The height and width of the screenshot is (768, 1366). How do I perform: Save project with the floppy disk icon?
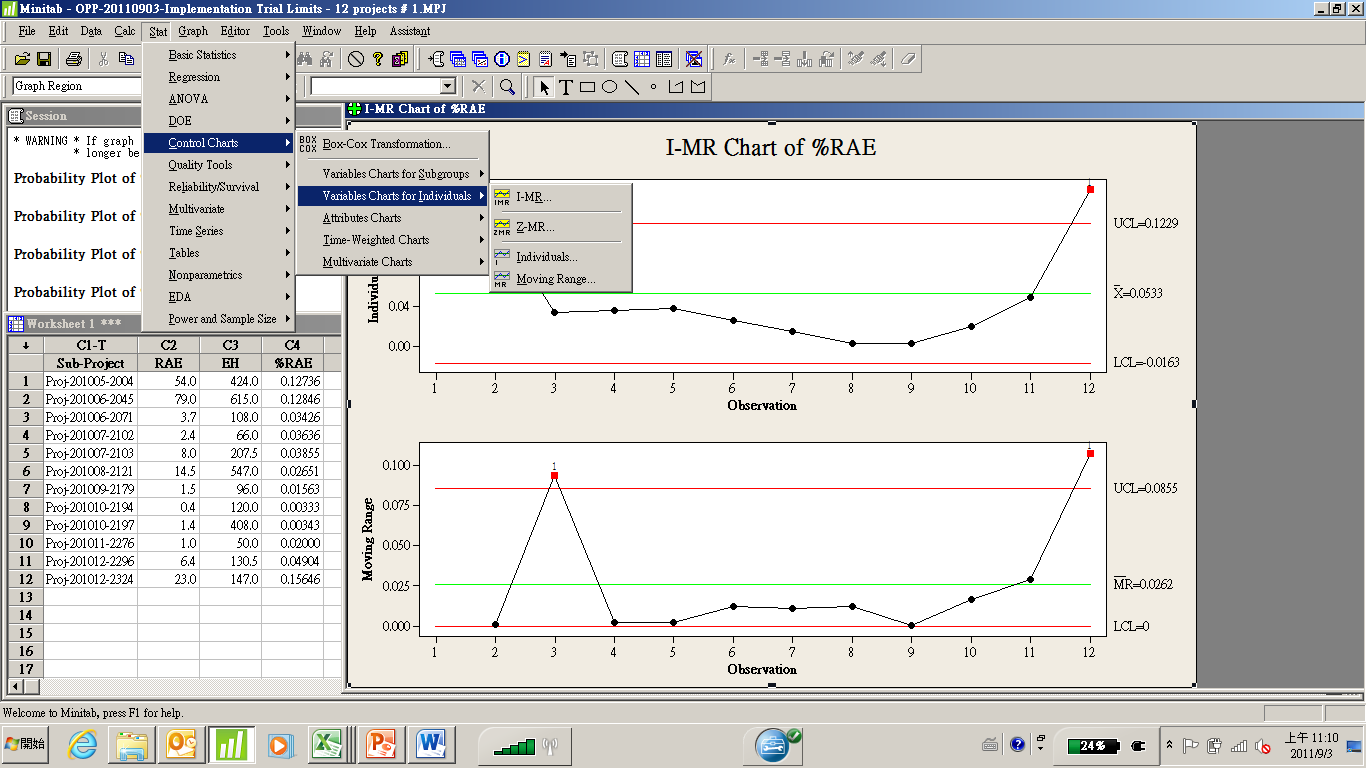point(44,59)
